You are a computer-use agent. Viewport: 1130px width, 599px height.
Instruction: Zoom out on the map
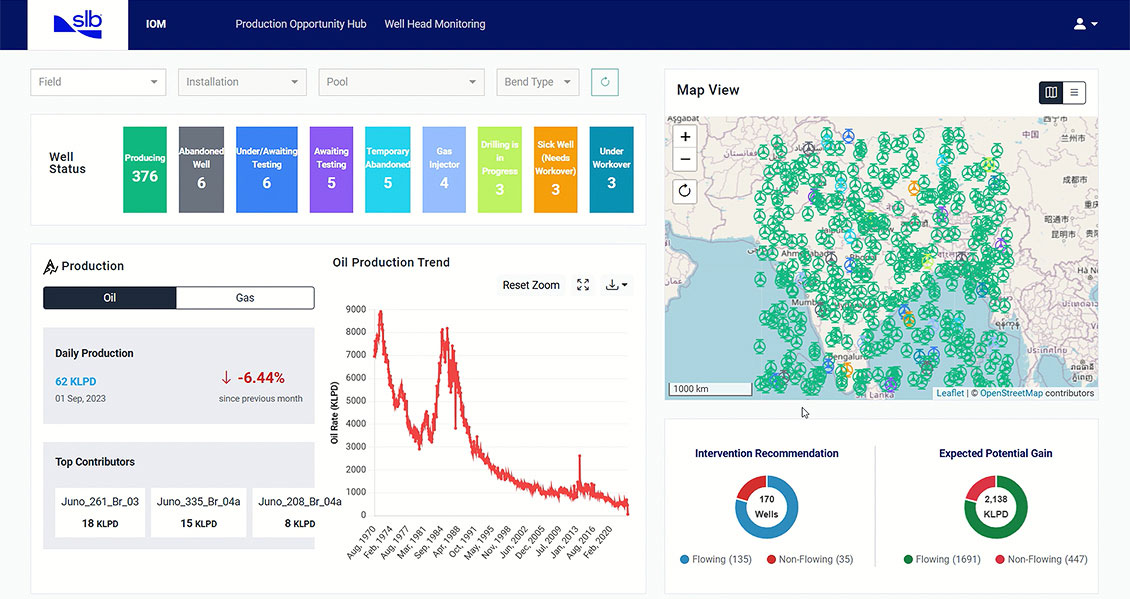pyautogui.click(x=685, y=159)
